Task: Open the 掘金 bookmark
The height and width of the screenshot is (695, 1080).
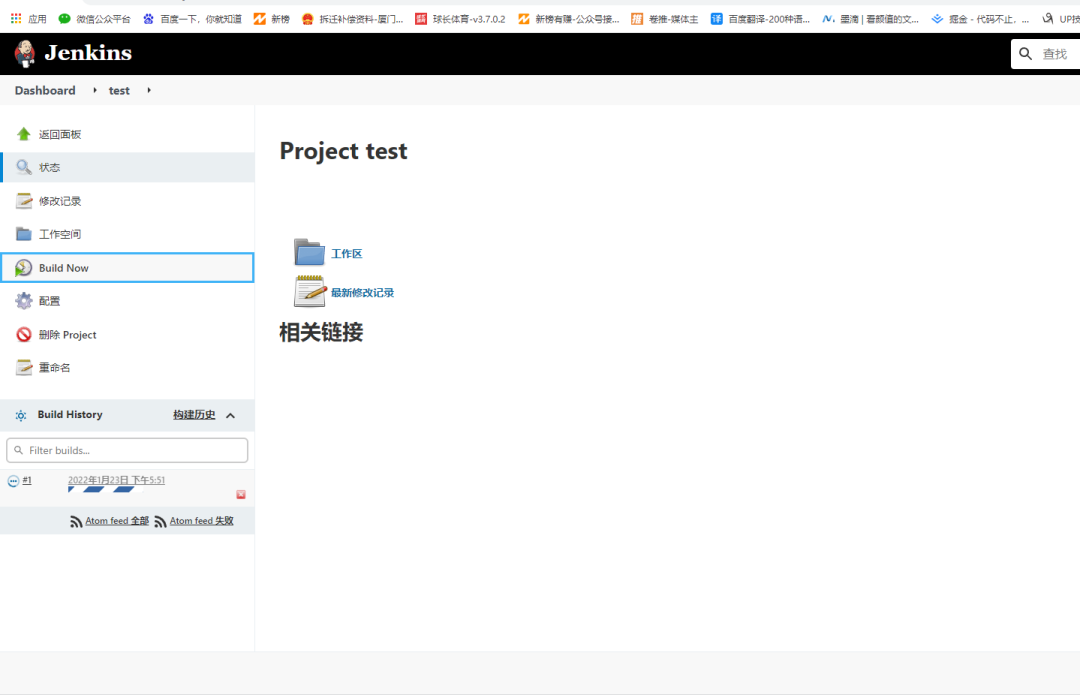Action: tap(980, 19)
